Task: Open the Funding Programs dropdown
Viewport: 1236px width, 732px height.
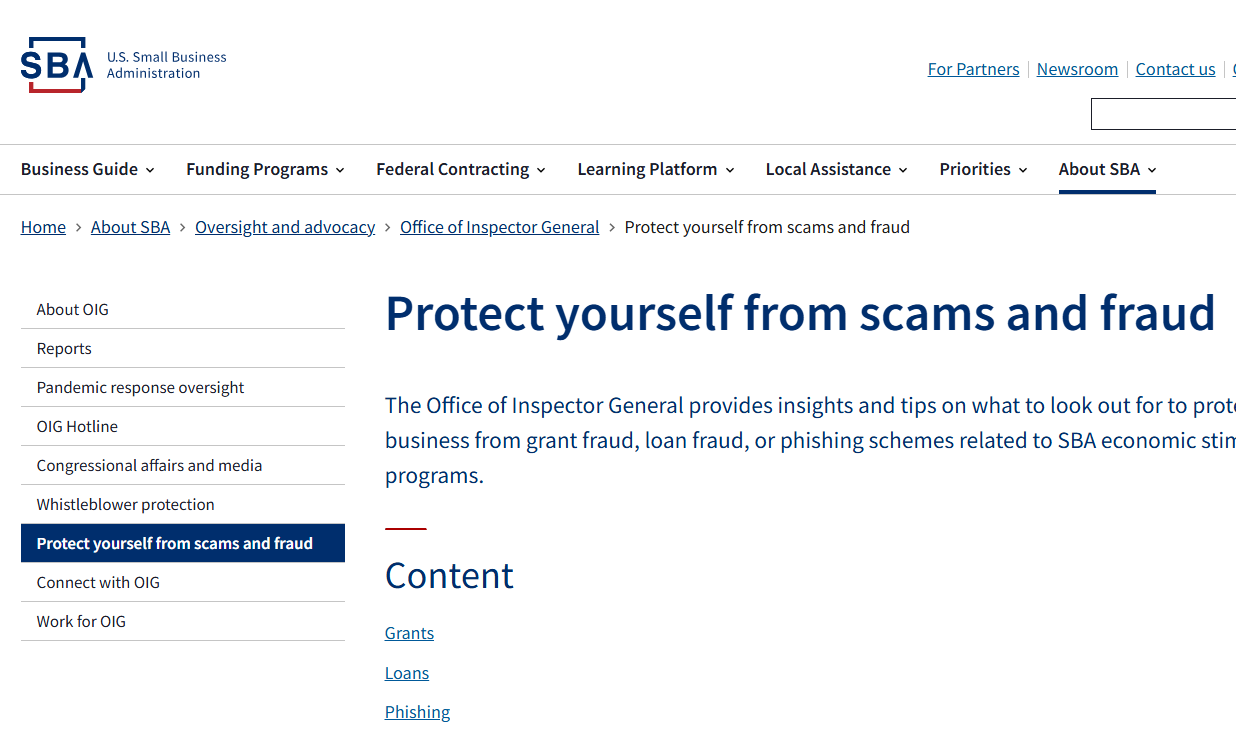Action: tap(265, 169)
